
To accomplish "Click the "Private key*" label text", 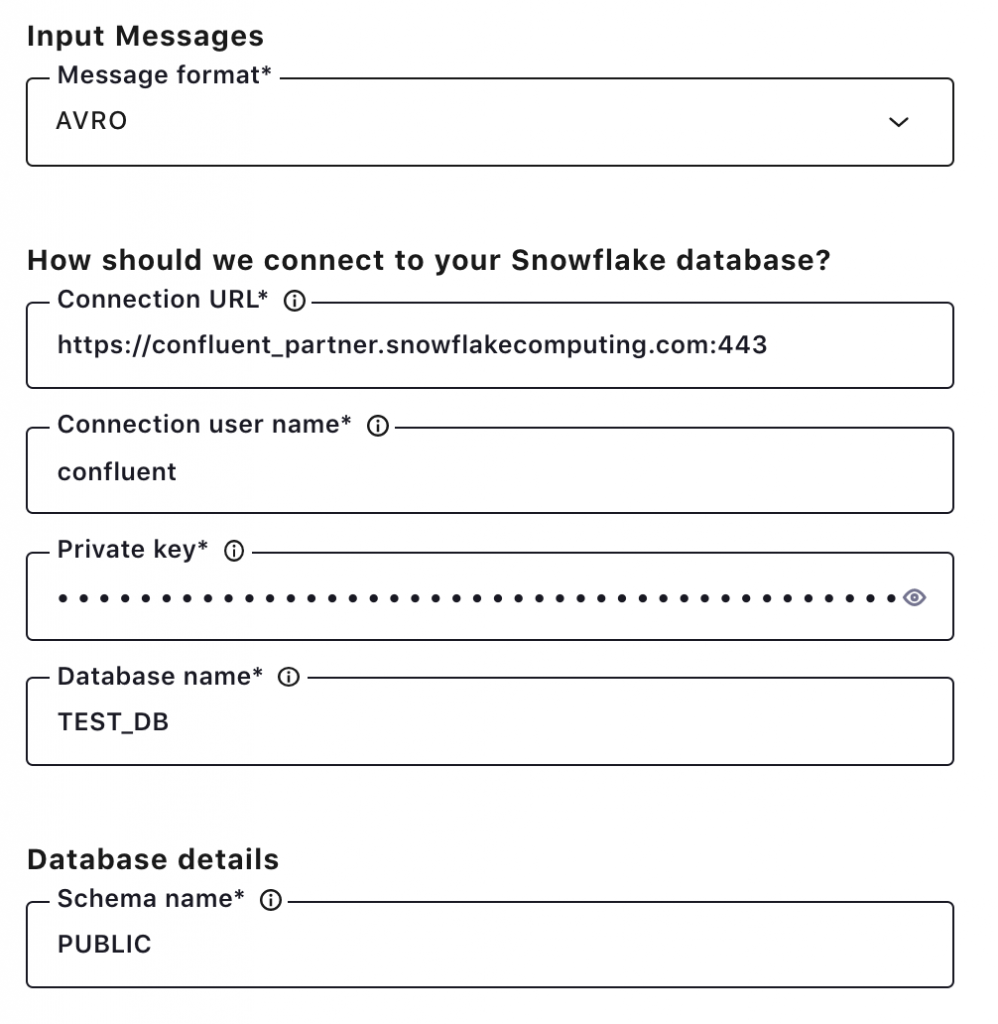I will point(133,550).
